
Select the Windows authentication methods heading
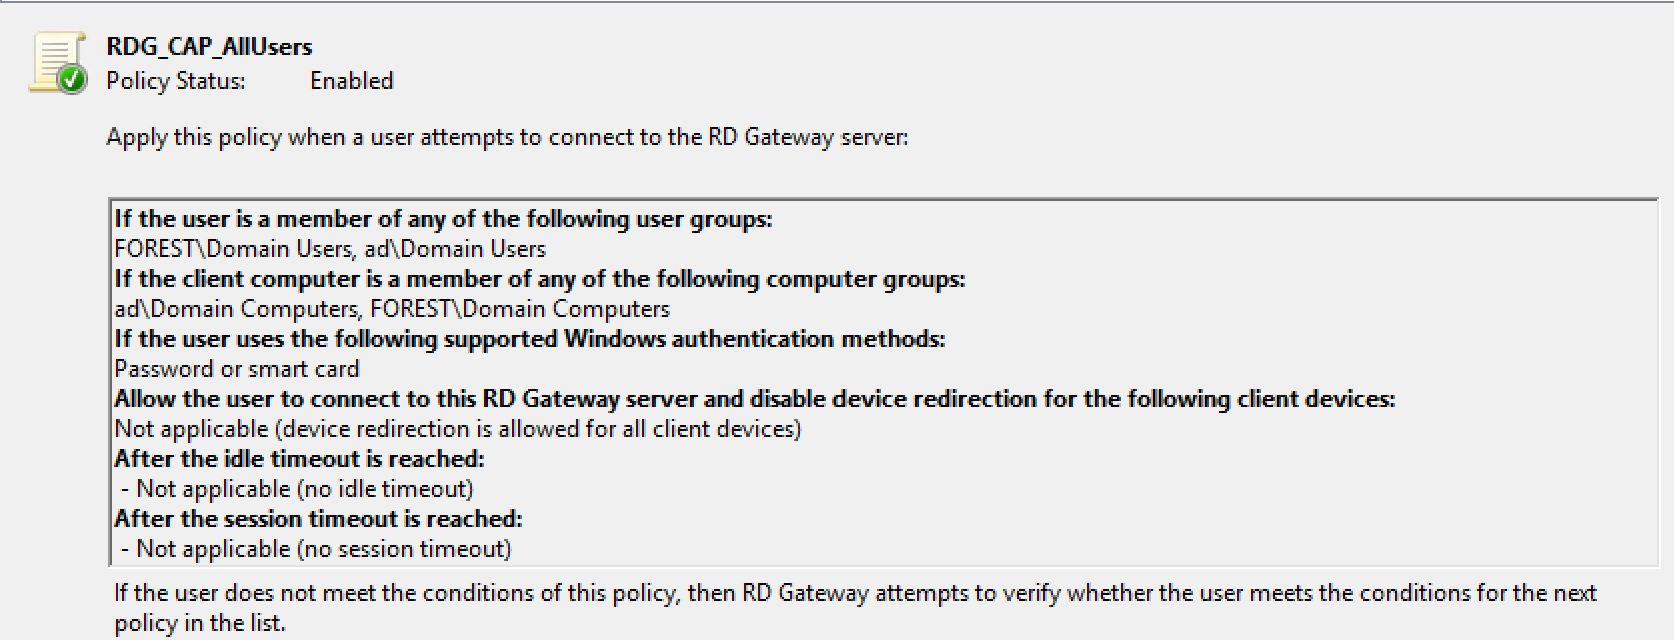[529, 339]
